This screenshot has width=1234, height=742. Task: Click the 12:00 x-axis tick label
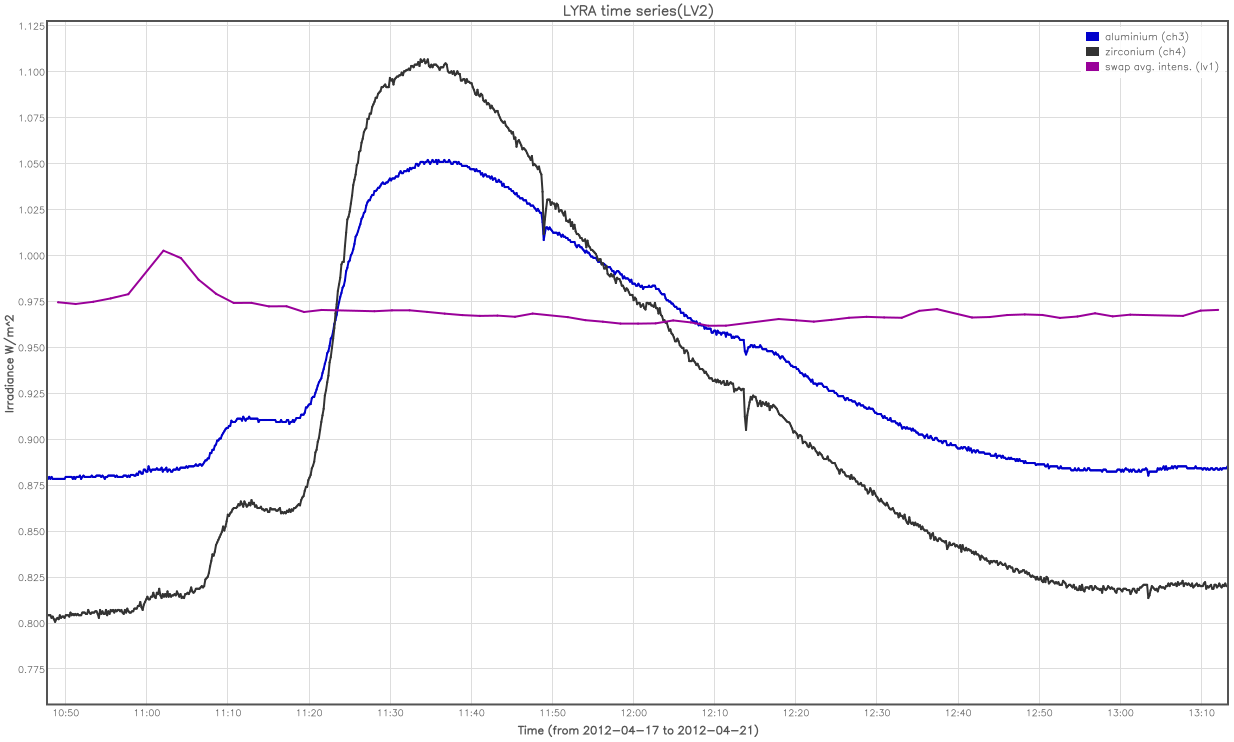coord(633,713)
